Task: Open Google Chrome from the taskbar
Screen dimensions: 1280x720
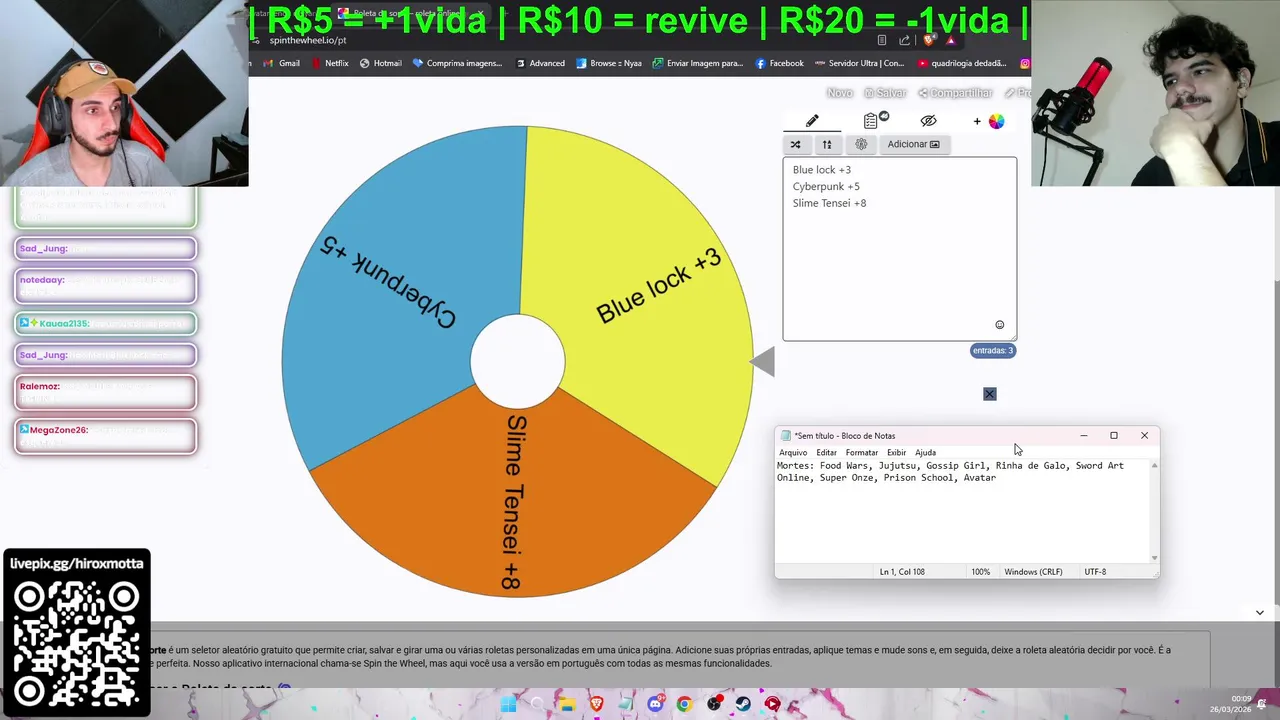Action: 684,704
